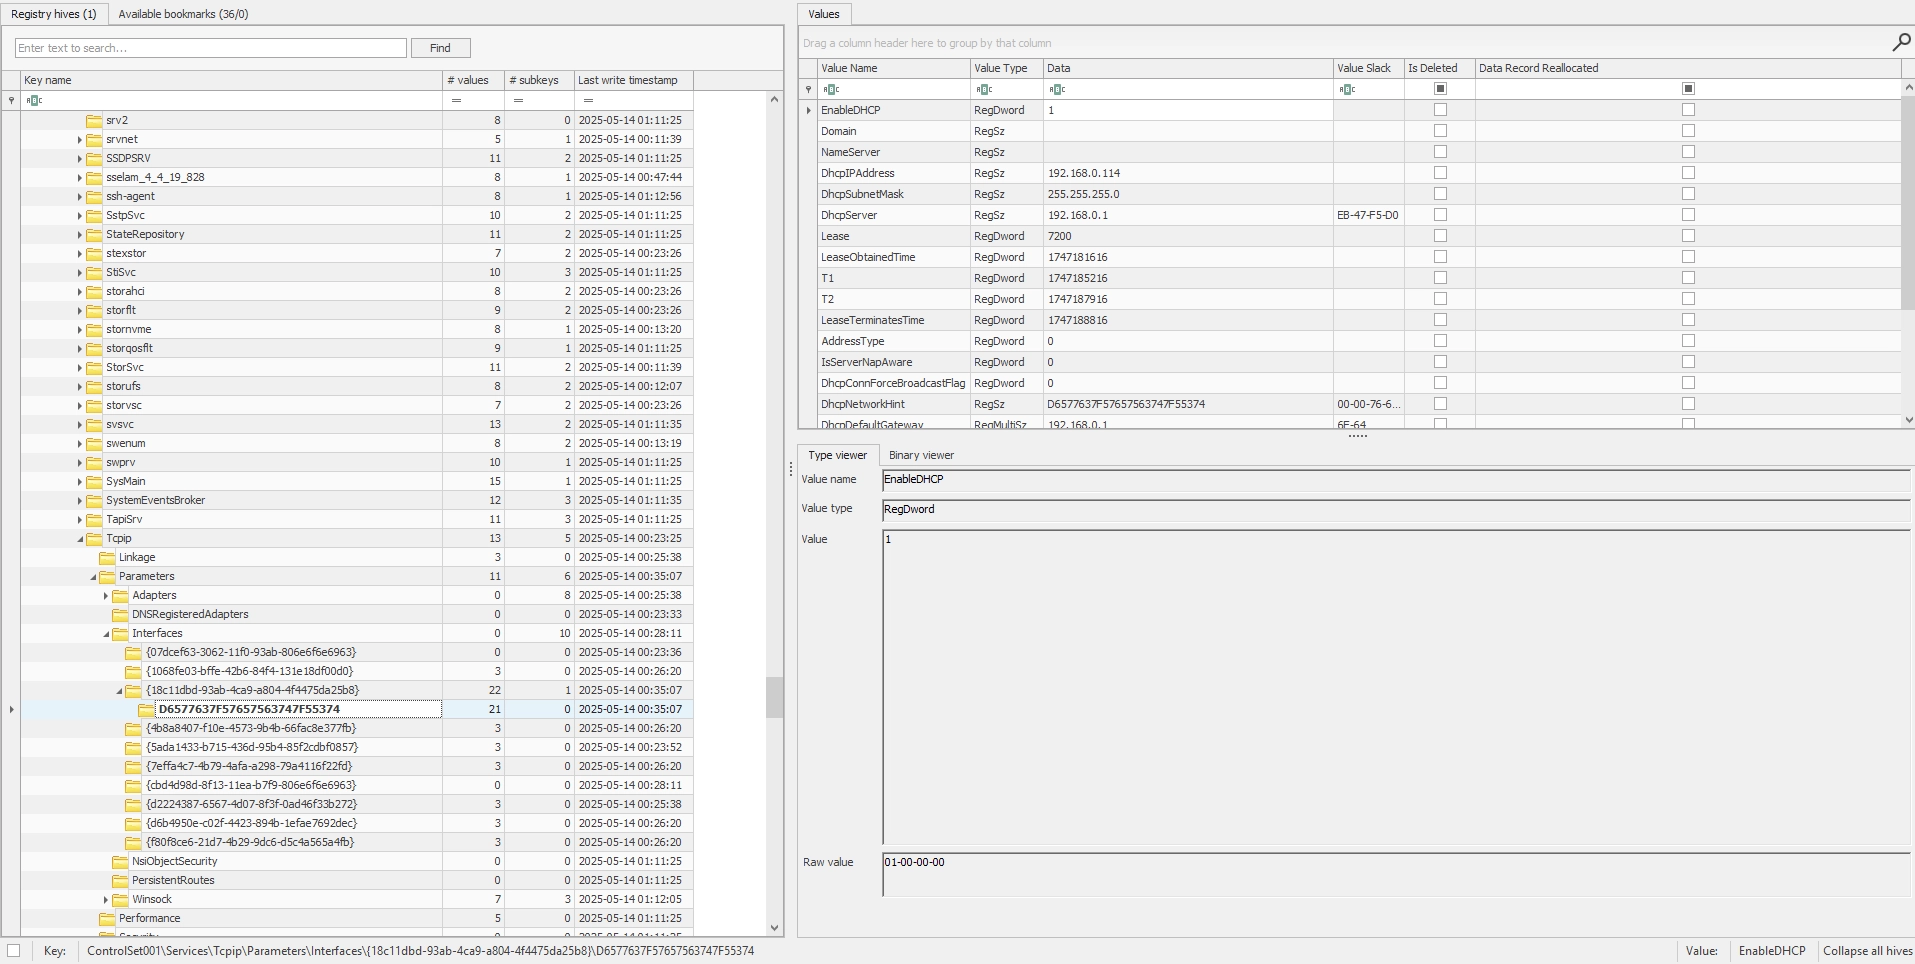This screenshot has height=964, width=1915.
Task: Click the Value Slack column filter icon
Action: point(1347,89)
